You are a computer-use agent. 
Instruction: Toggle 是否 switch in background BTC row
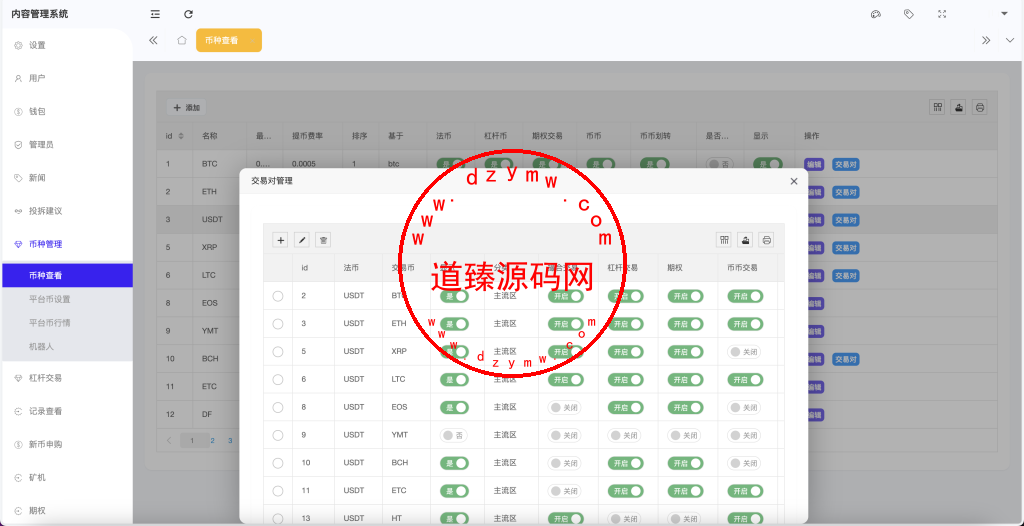pyautogui.click(x=720, y=164)
